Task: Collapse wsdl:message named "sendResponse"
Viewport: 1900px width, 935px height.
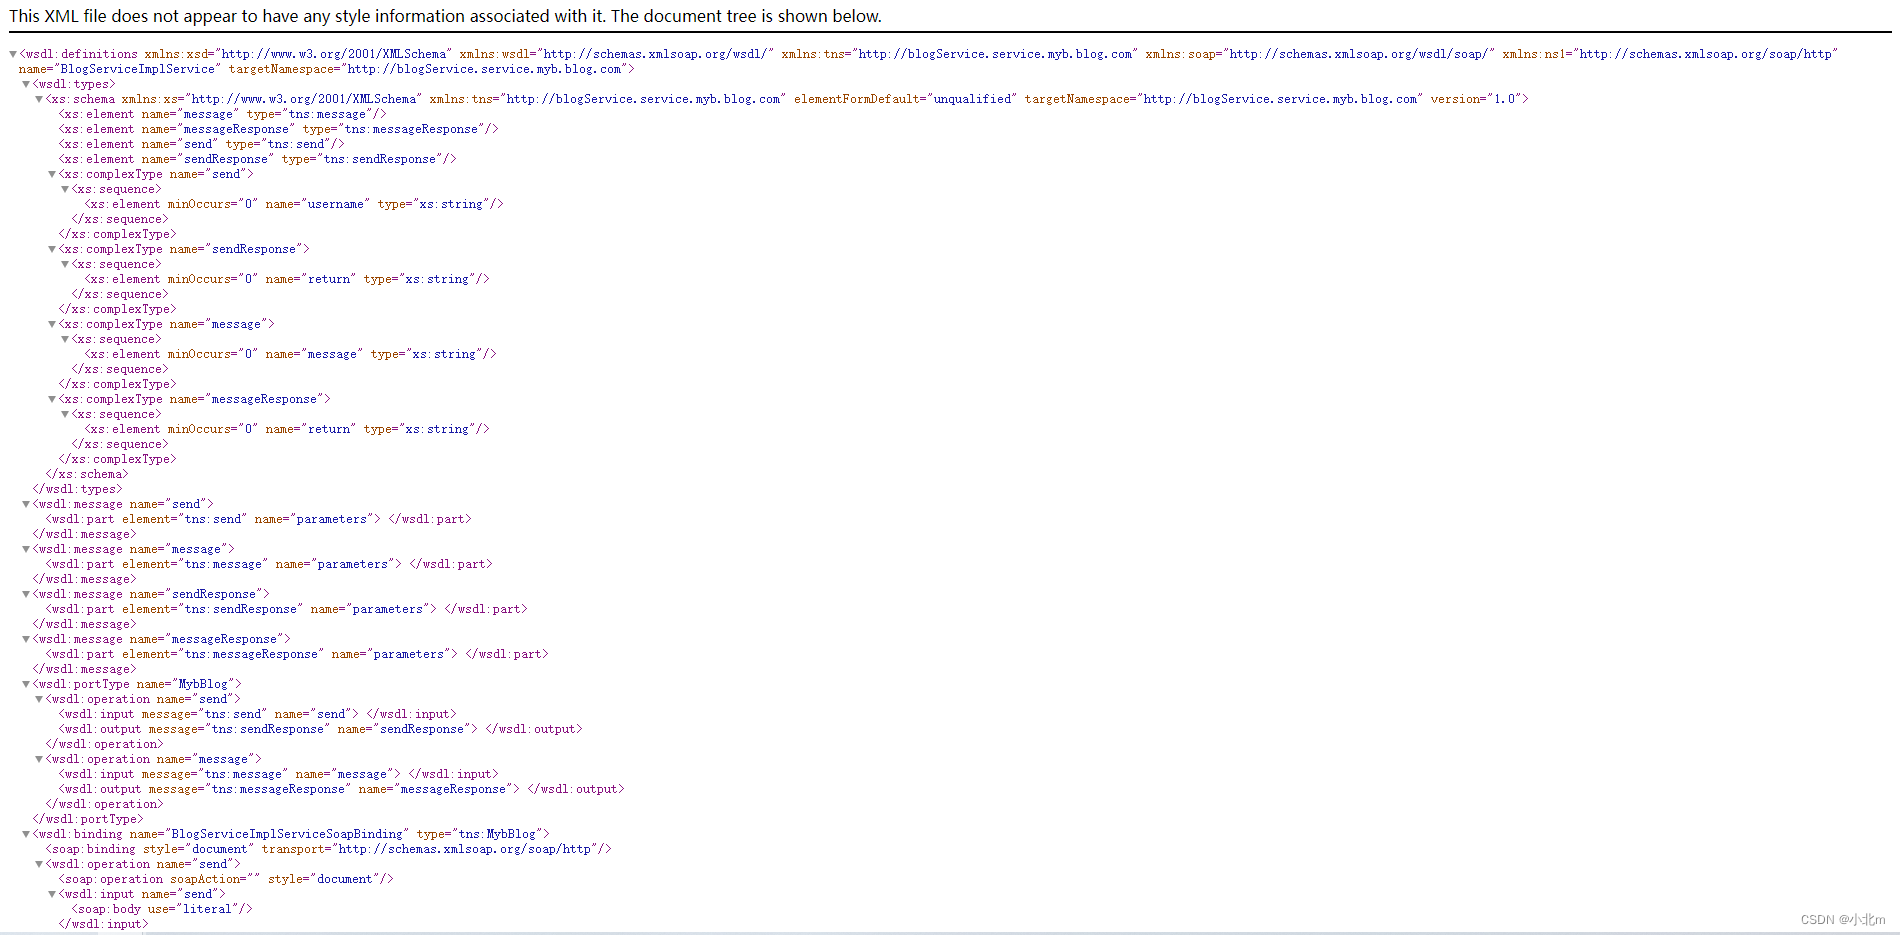Action: pyautogui.click(x=26, y=594)
